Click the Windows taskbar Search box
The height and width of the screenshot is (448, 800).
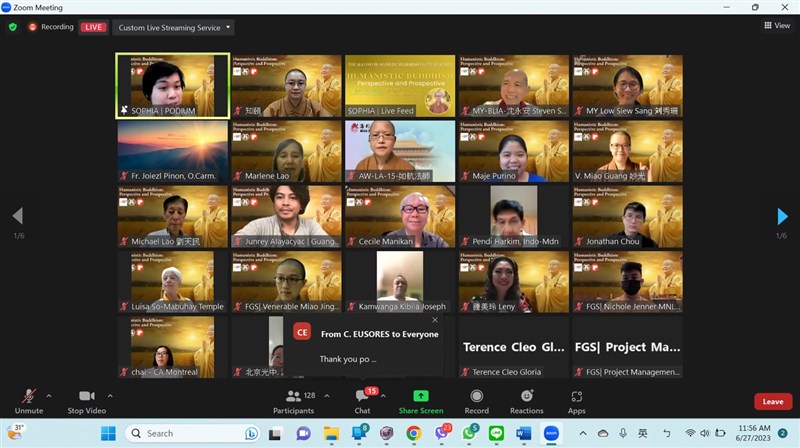point(190,433)
